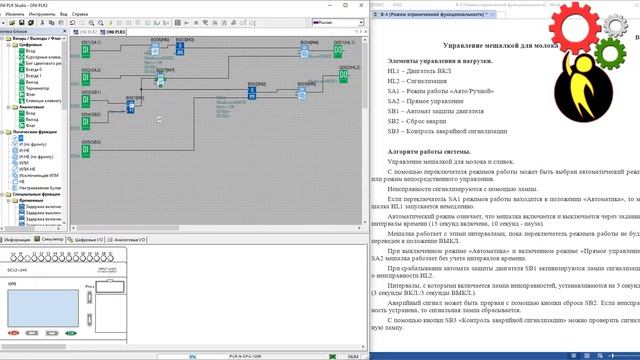Screen dimensions: 640x360
Task: Open the Инструменты menu
Action: click(x=42, y=14)
